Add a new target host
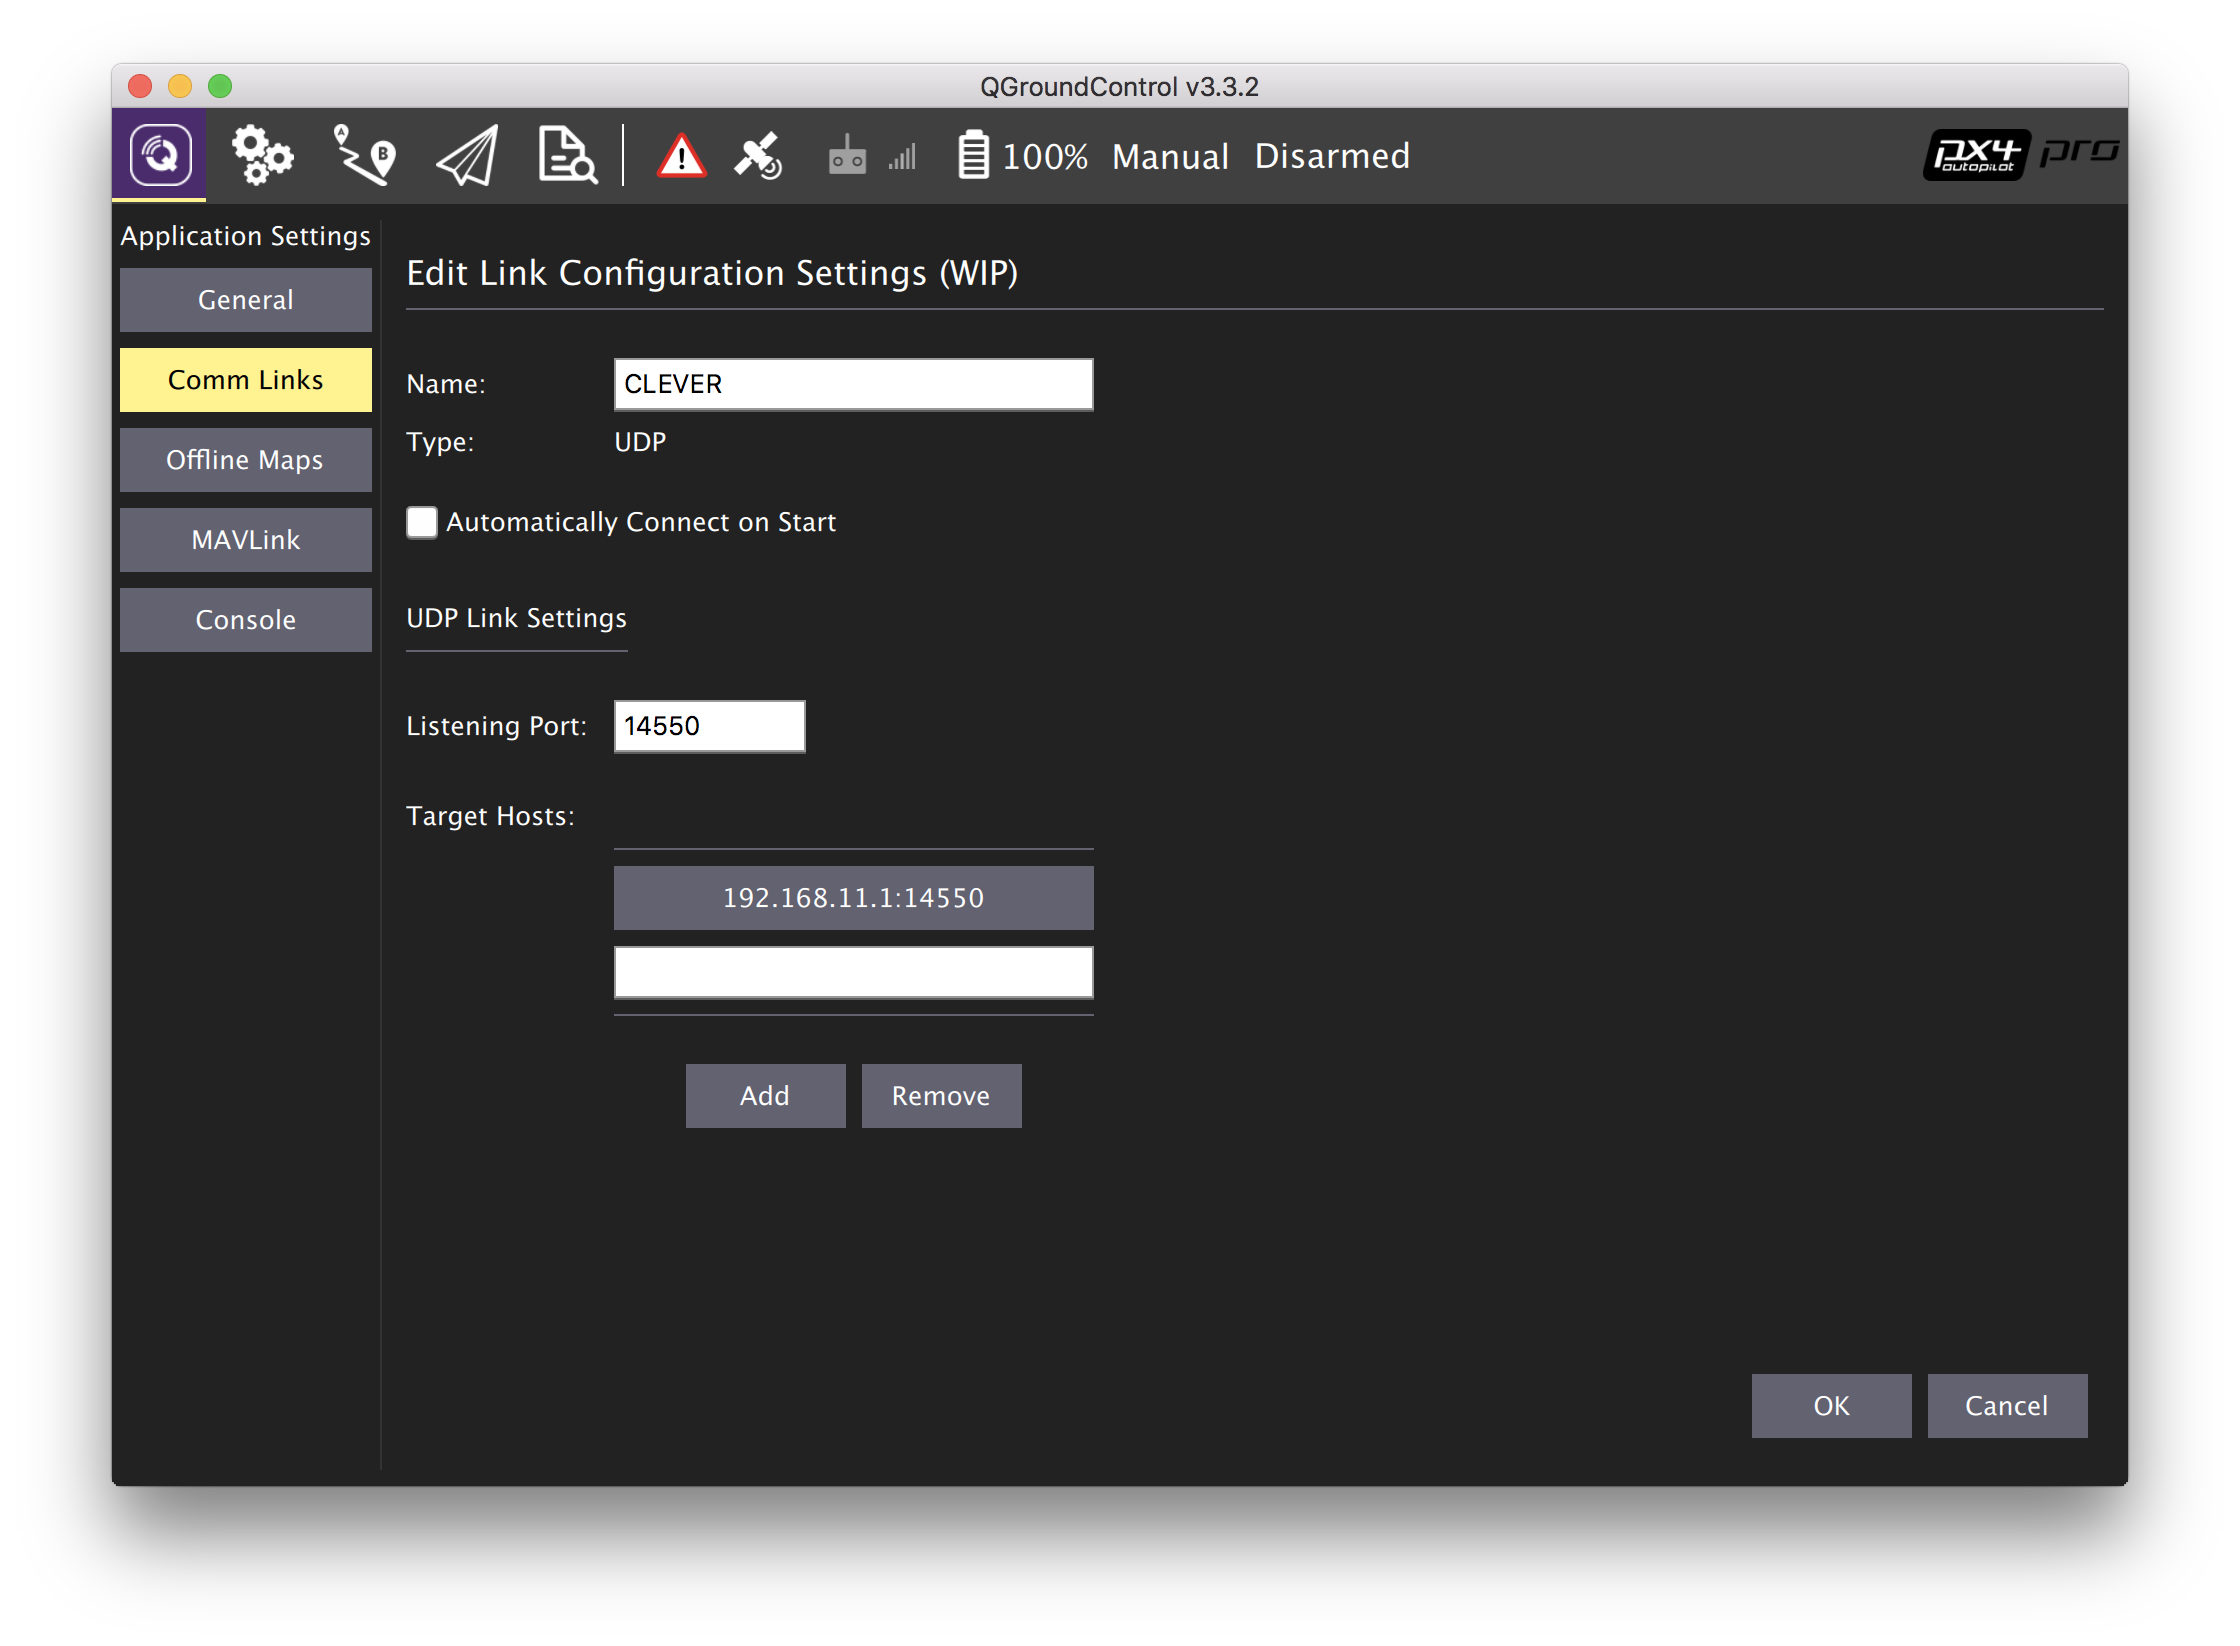This screenshot has width=2240, height=1646. tap(765, 1095)
